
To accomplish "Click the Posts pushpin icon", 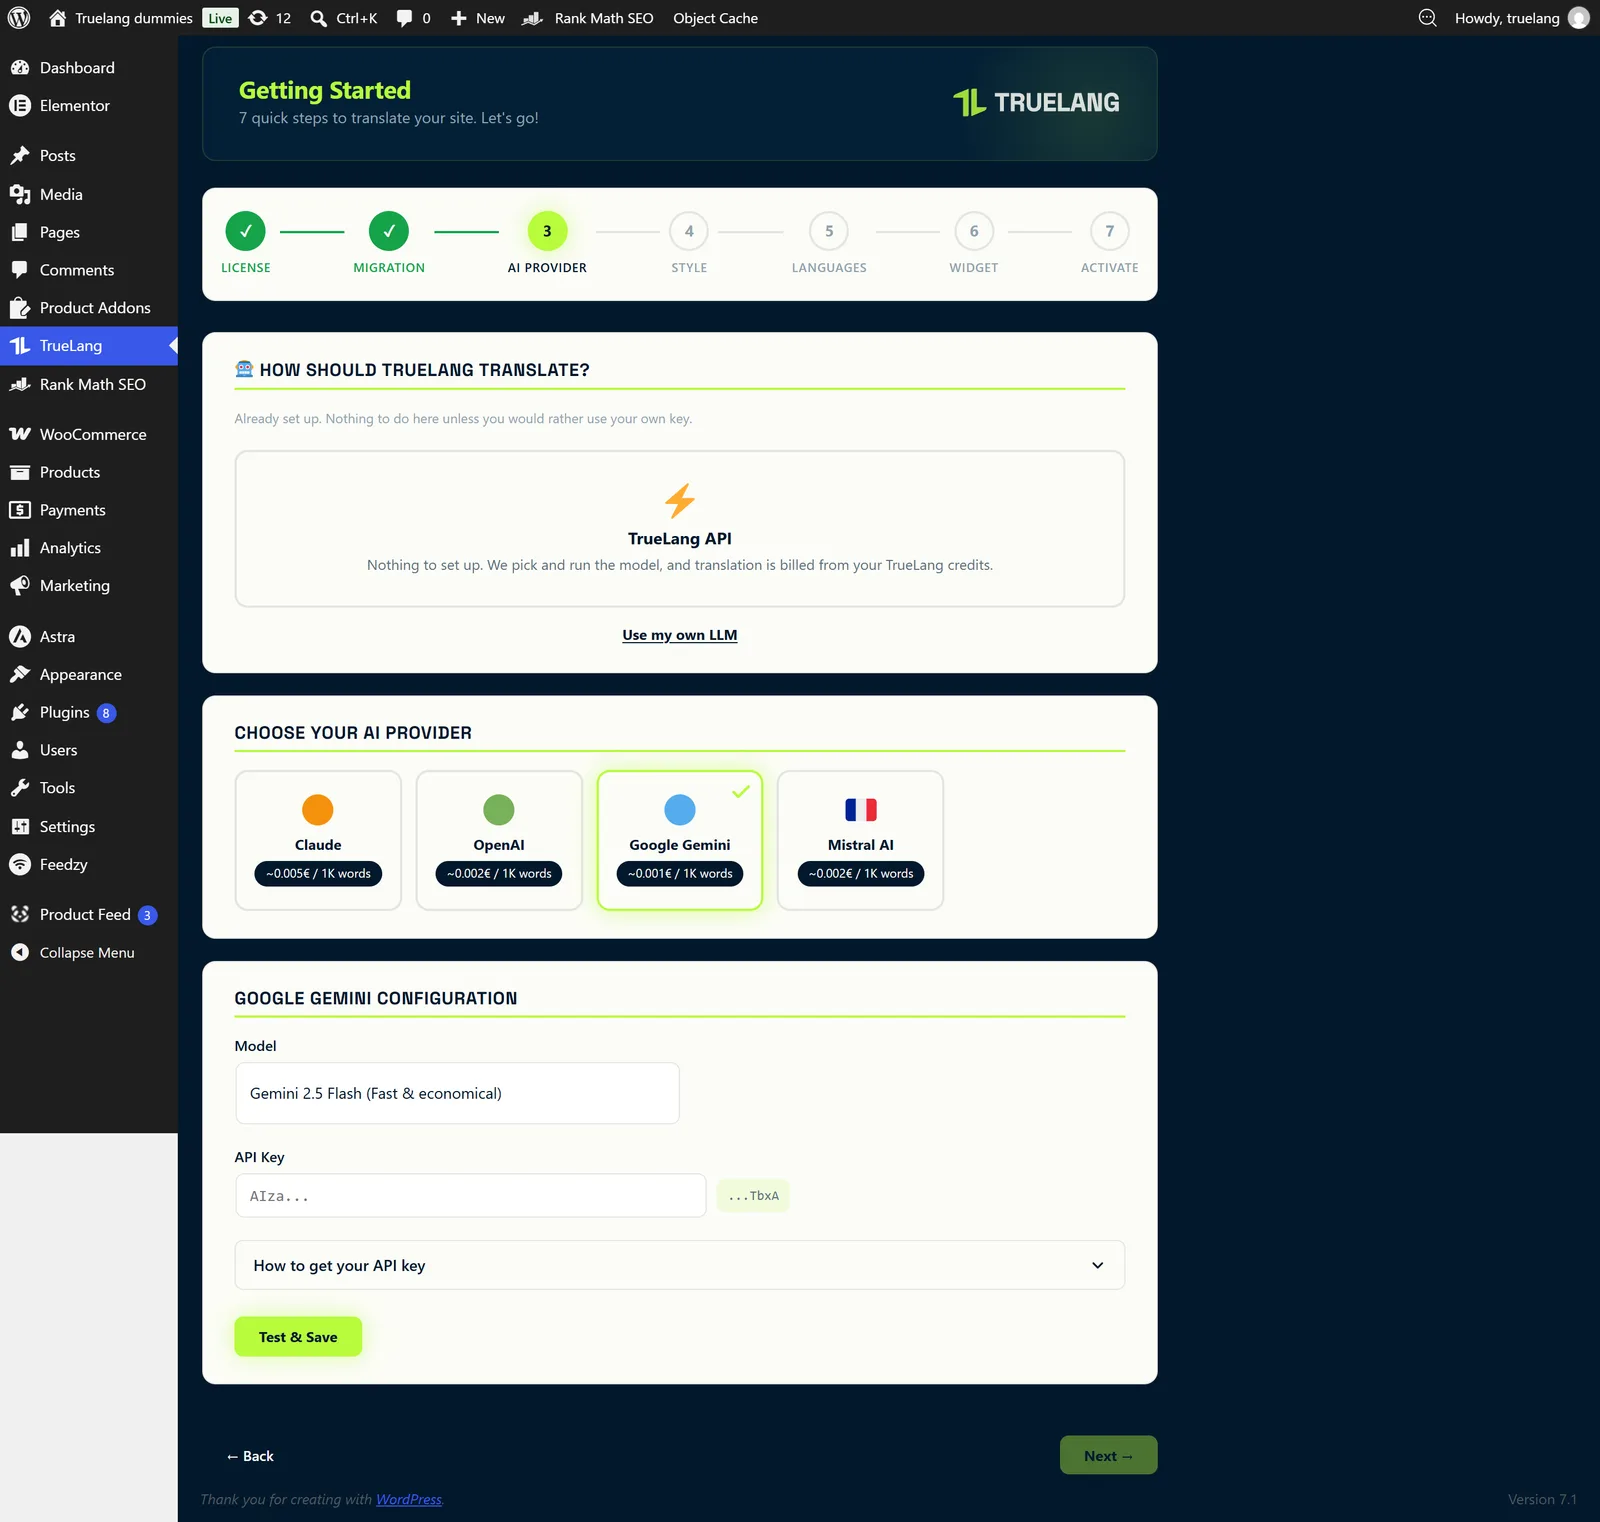I will (20, 156).
